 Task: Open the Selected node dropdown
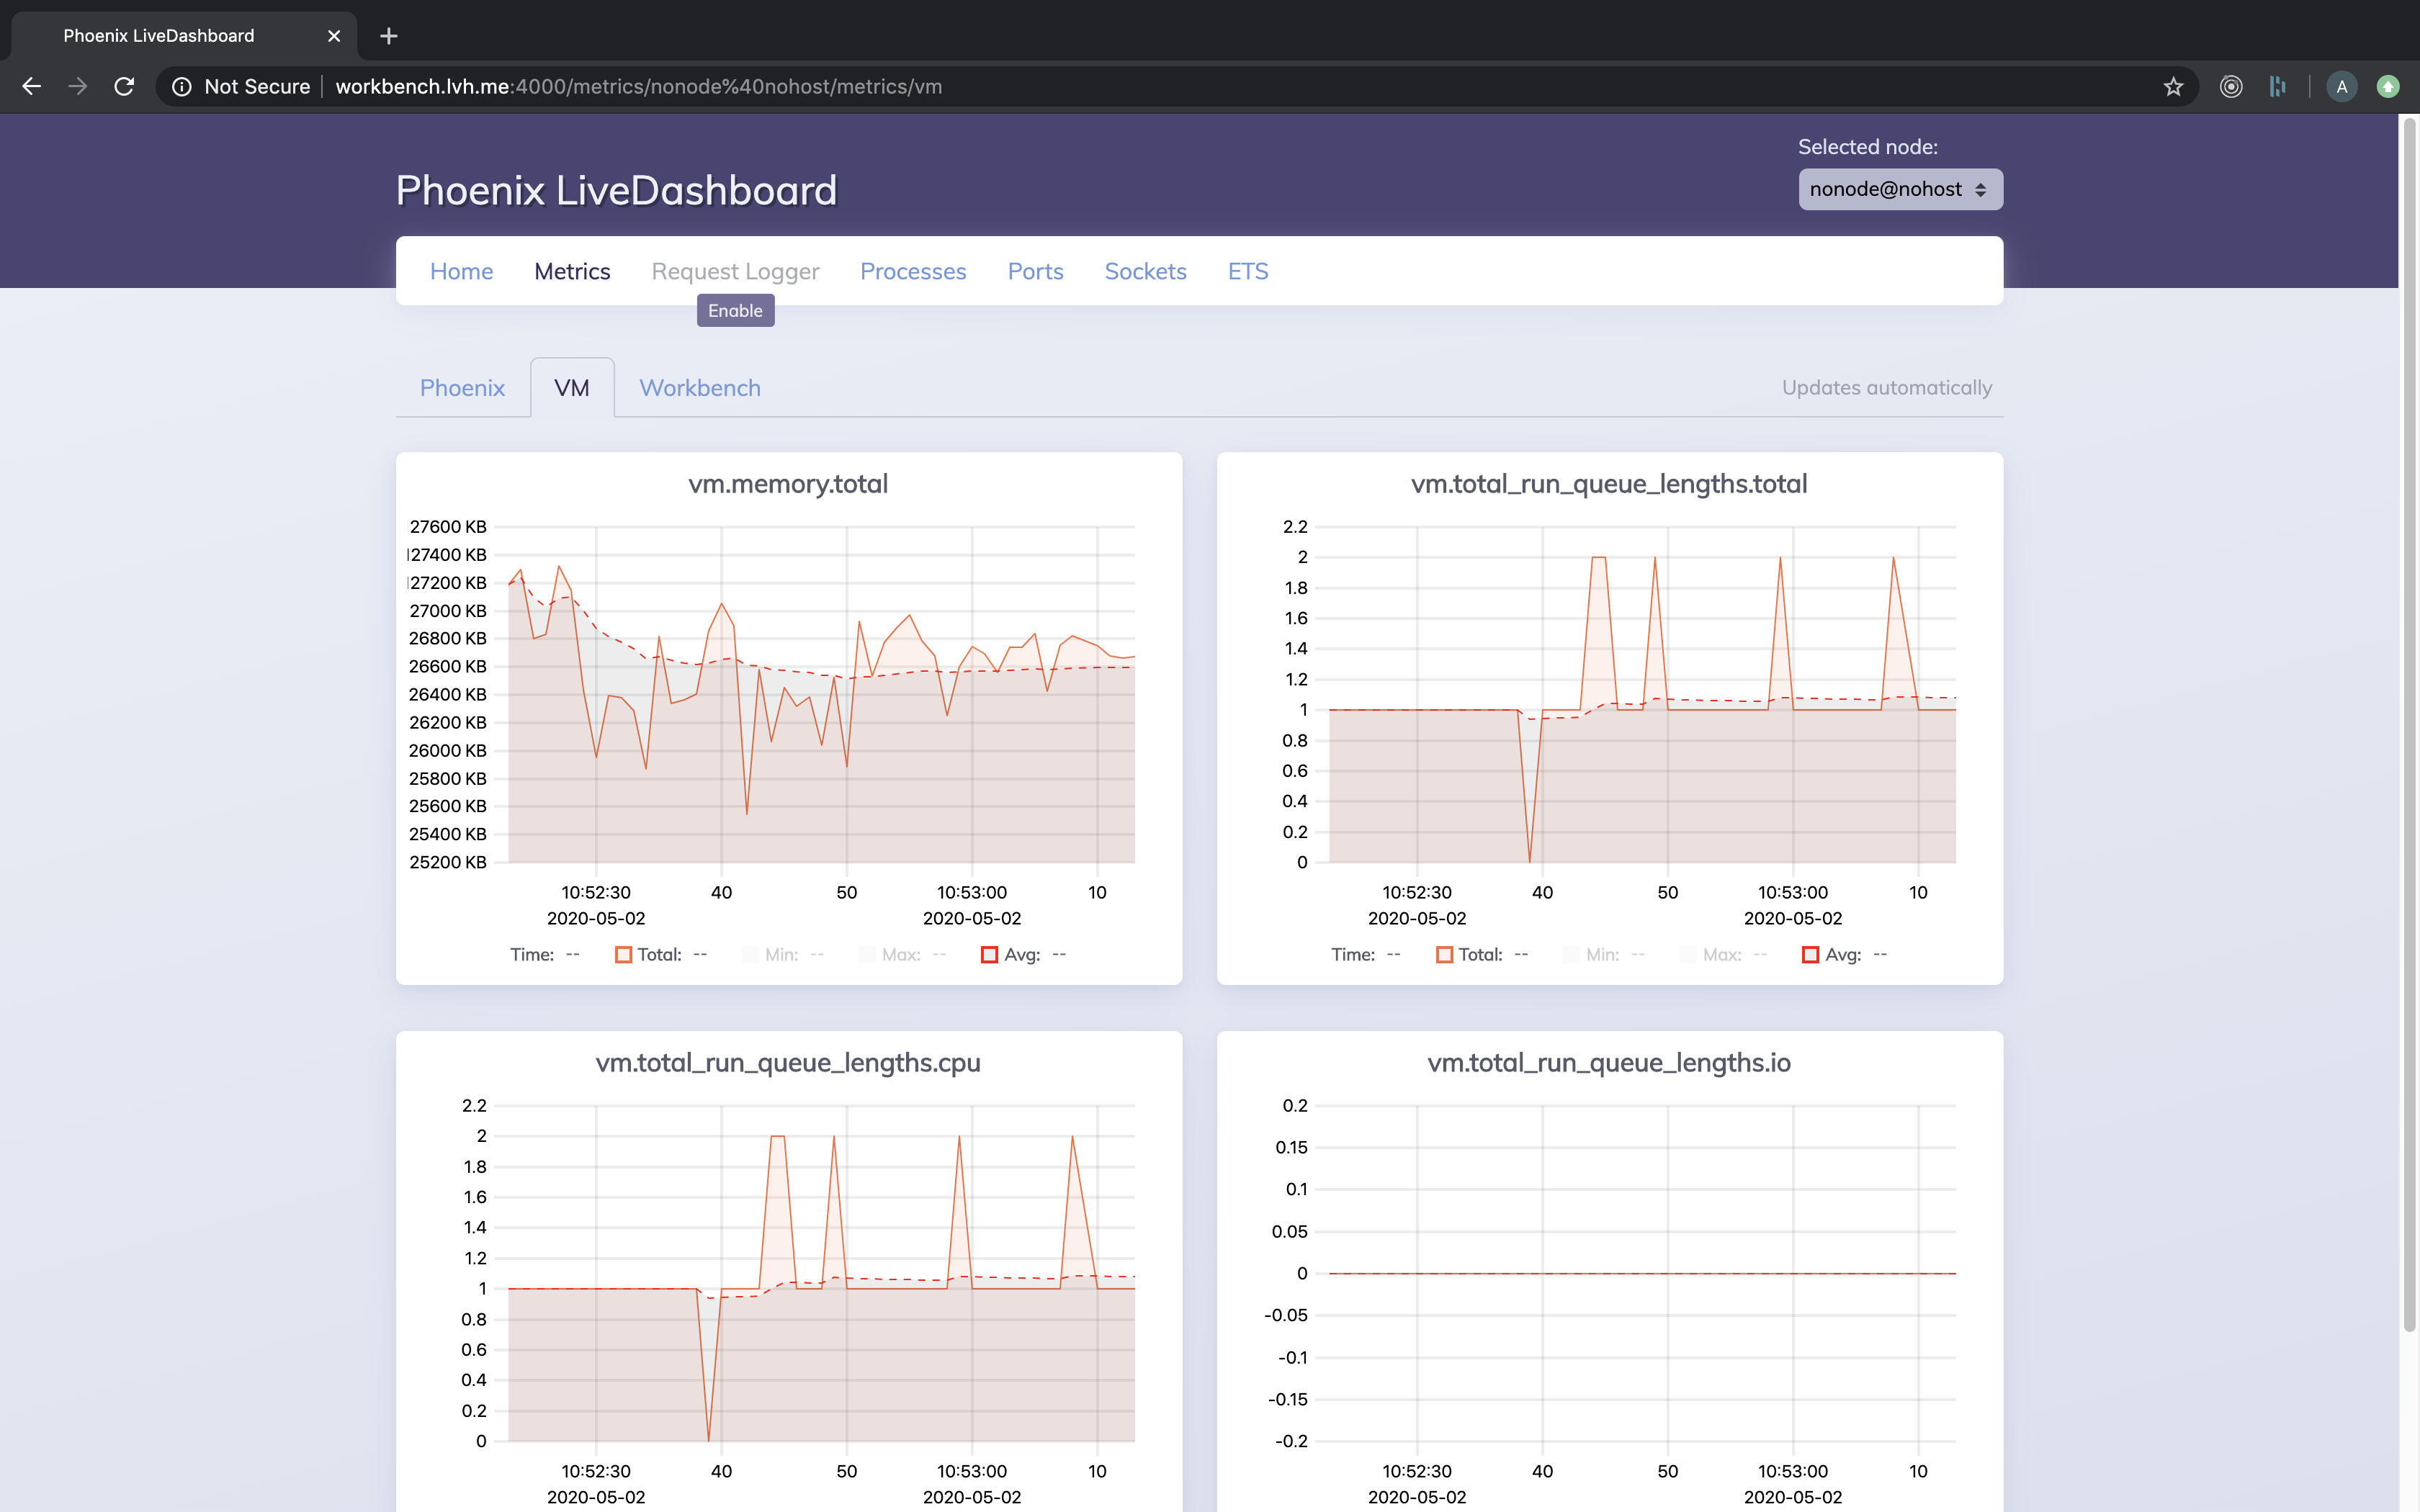[x=1899, y=189]
